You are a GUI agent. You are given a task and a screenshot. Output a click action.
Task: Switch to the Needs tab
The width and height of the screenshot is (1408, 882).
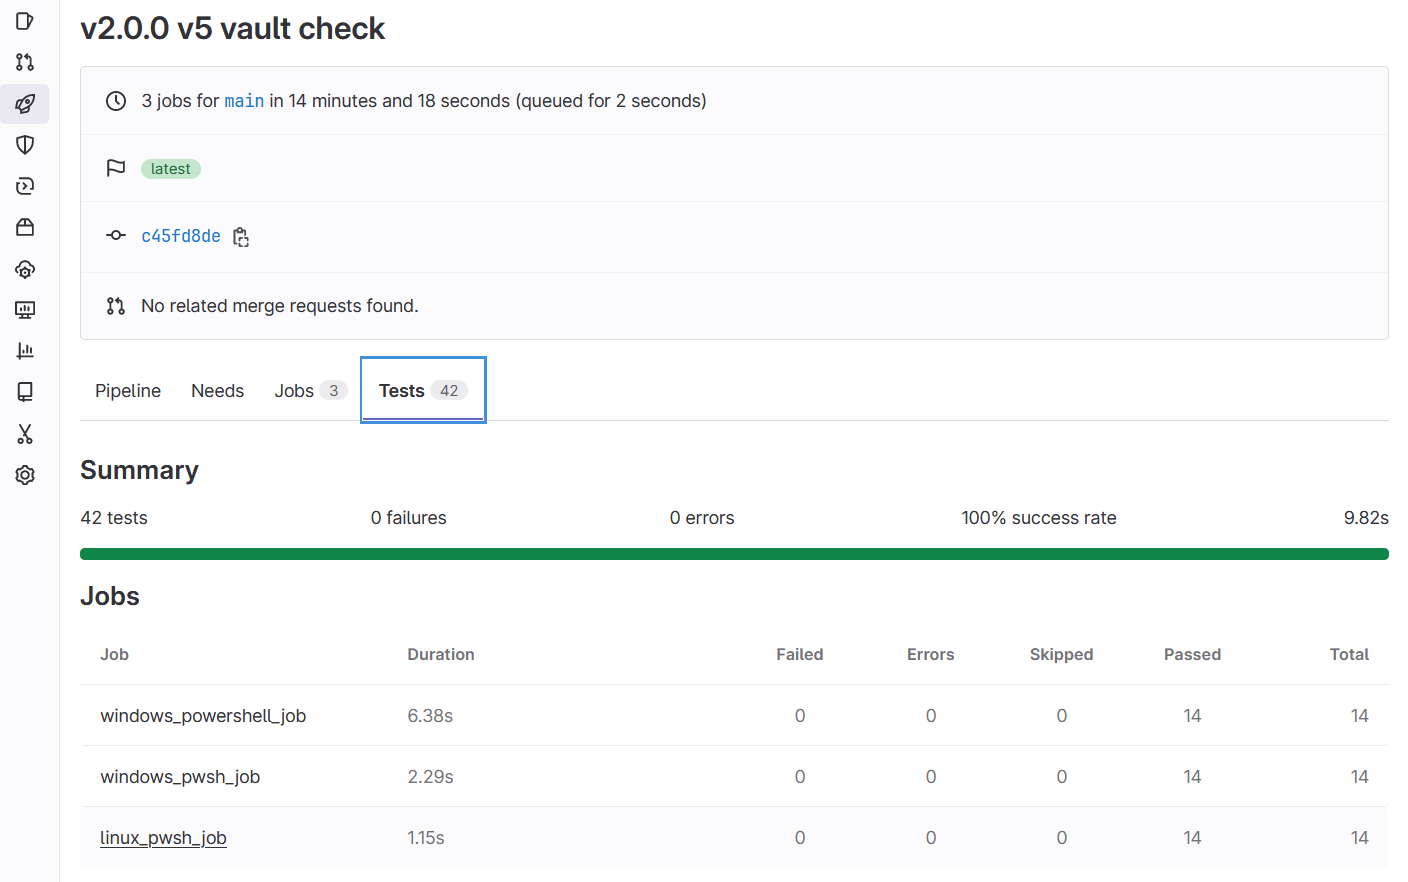coord(217,391)
